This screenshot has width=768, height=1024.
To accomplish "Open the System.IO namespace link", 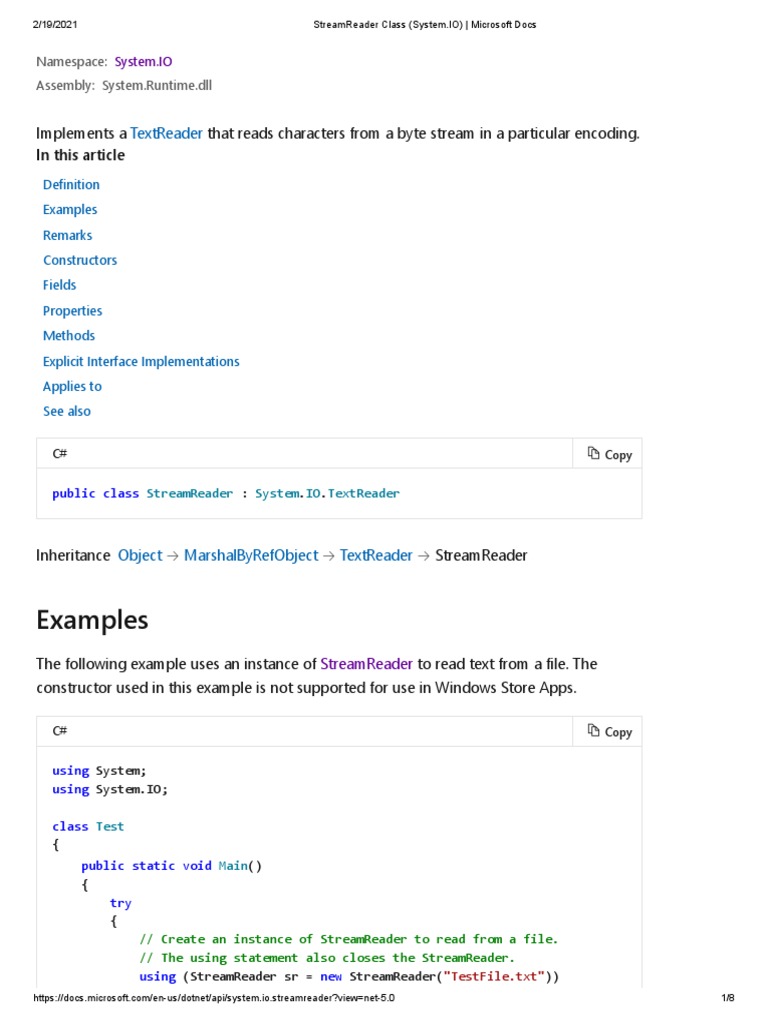I will pos(143,61).
